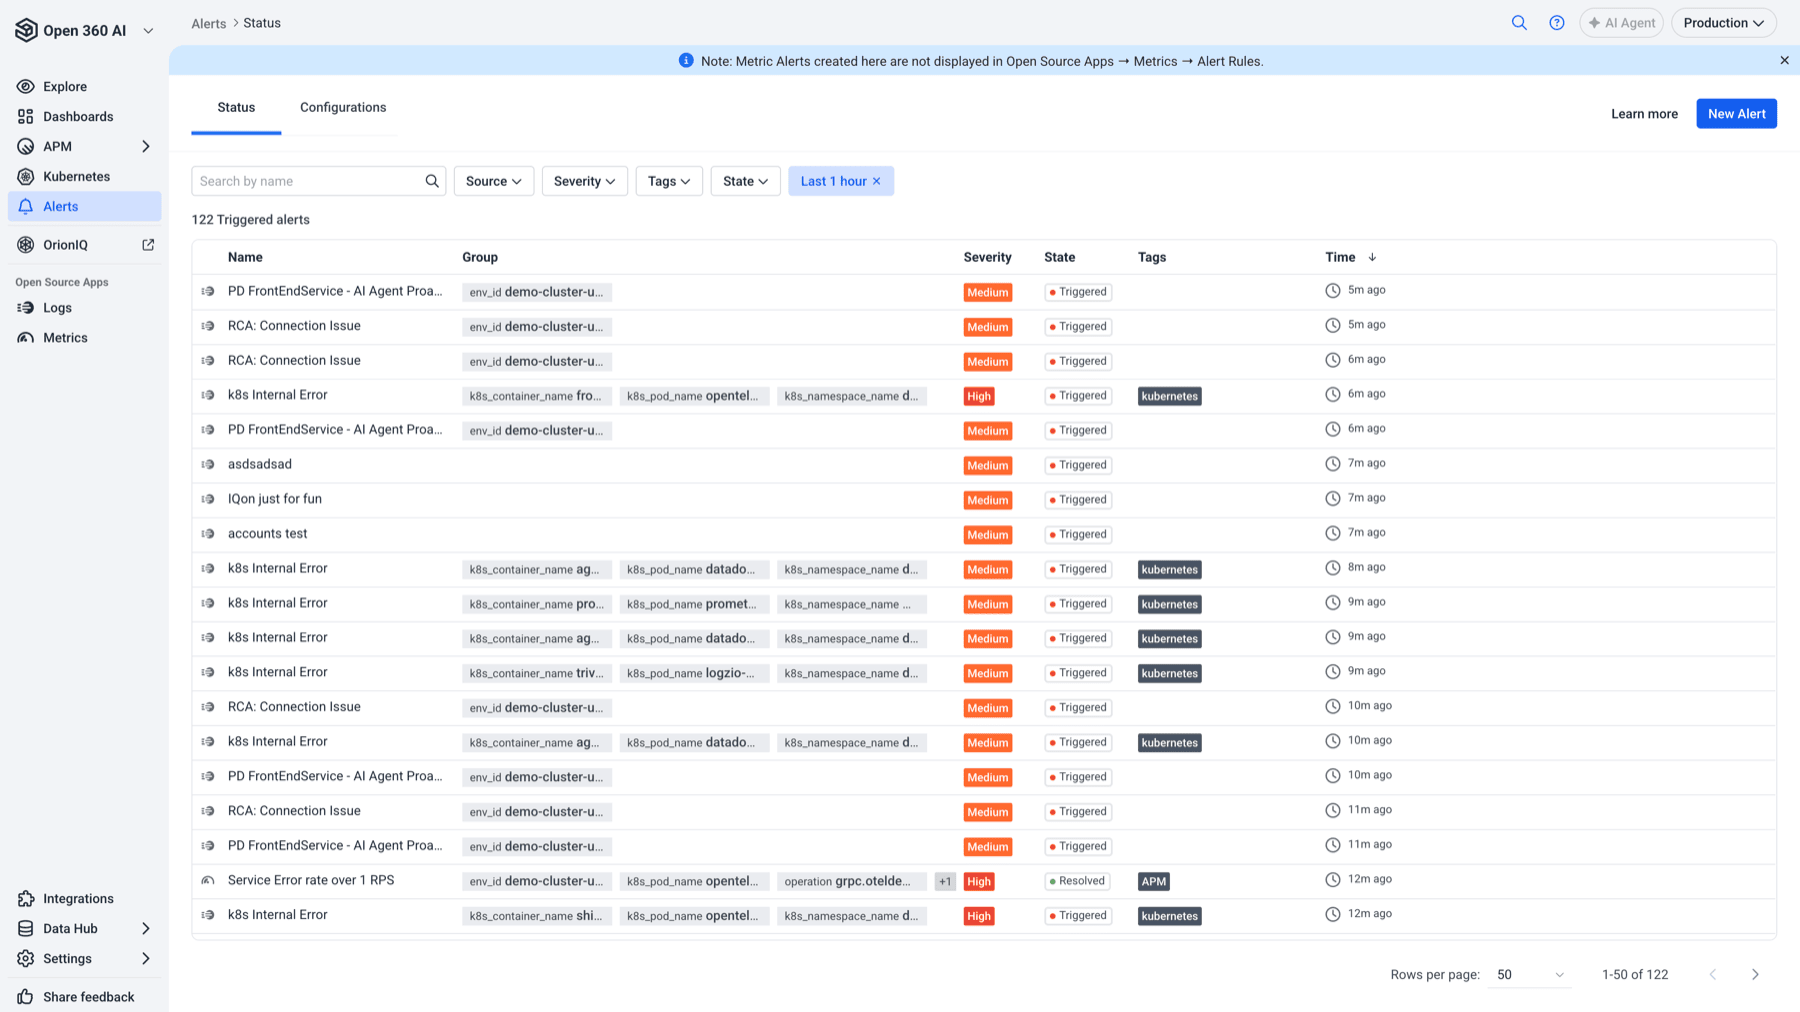1800x1012 pixels.
Task: Click the info icon in the note banner
Action: (x=686, y=61)
